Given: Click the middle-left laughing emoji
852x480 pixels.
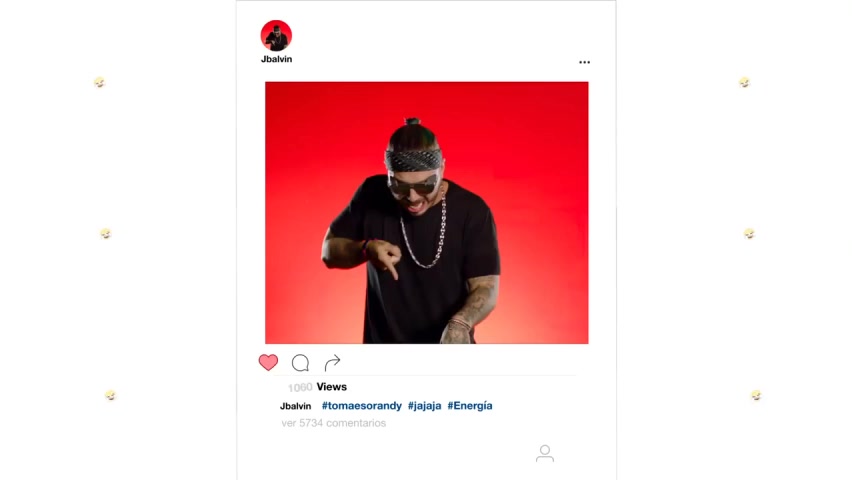Looking at the screenshot, I should point(105,233).
